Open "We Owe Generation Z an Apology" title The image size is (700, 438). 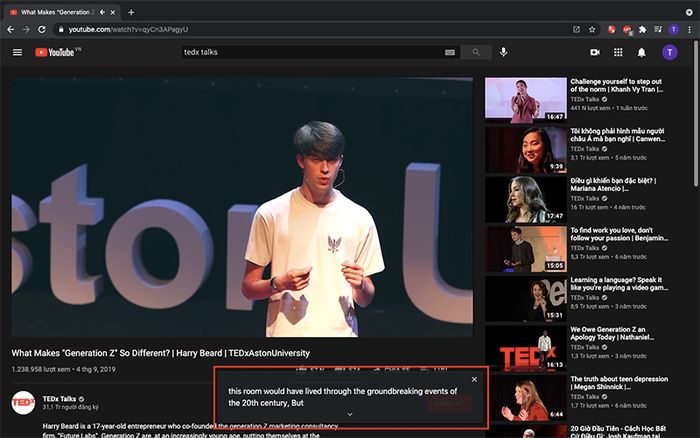612,333
